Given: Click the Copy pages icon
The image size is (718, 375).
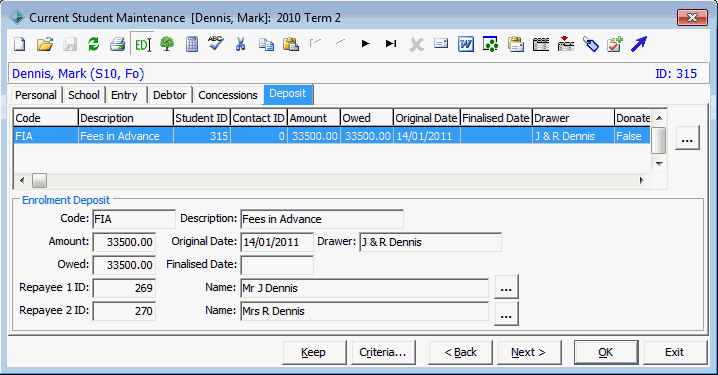Looking at the screenshot, I should tap(266, 44).
